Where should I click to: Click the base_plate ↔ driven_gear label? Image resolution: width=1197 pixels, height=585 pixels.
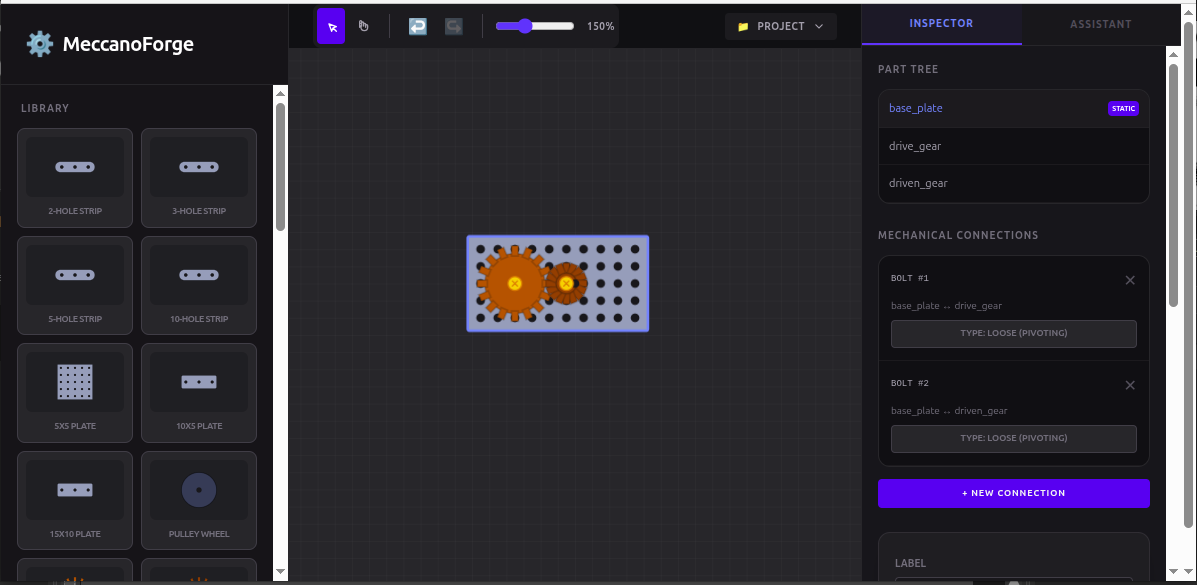(x=949, y=410)
